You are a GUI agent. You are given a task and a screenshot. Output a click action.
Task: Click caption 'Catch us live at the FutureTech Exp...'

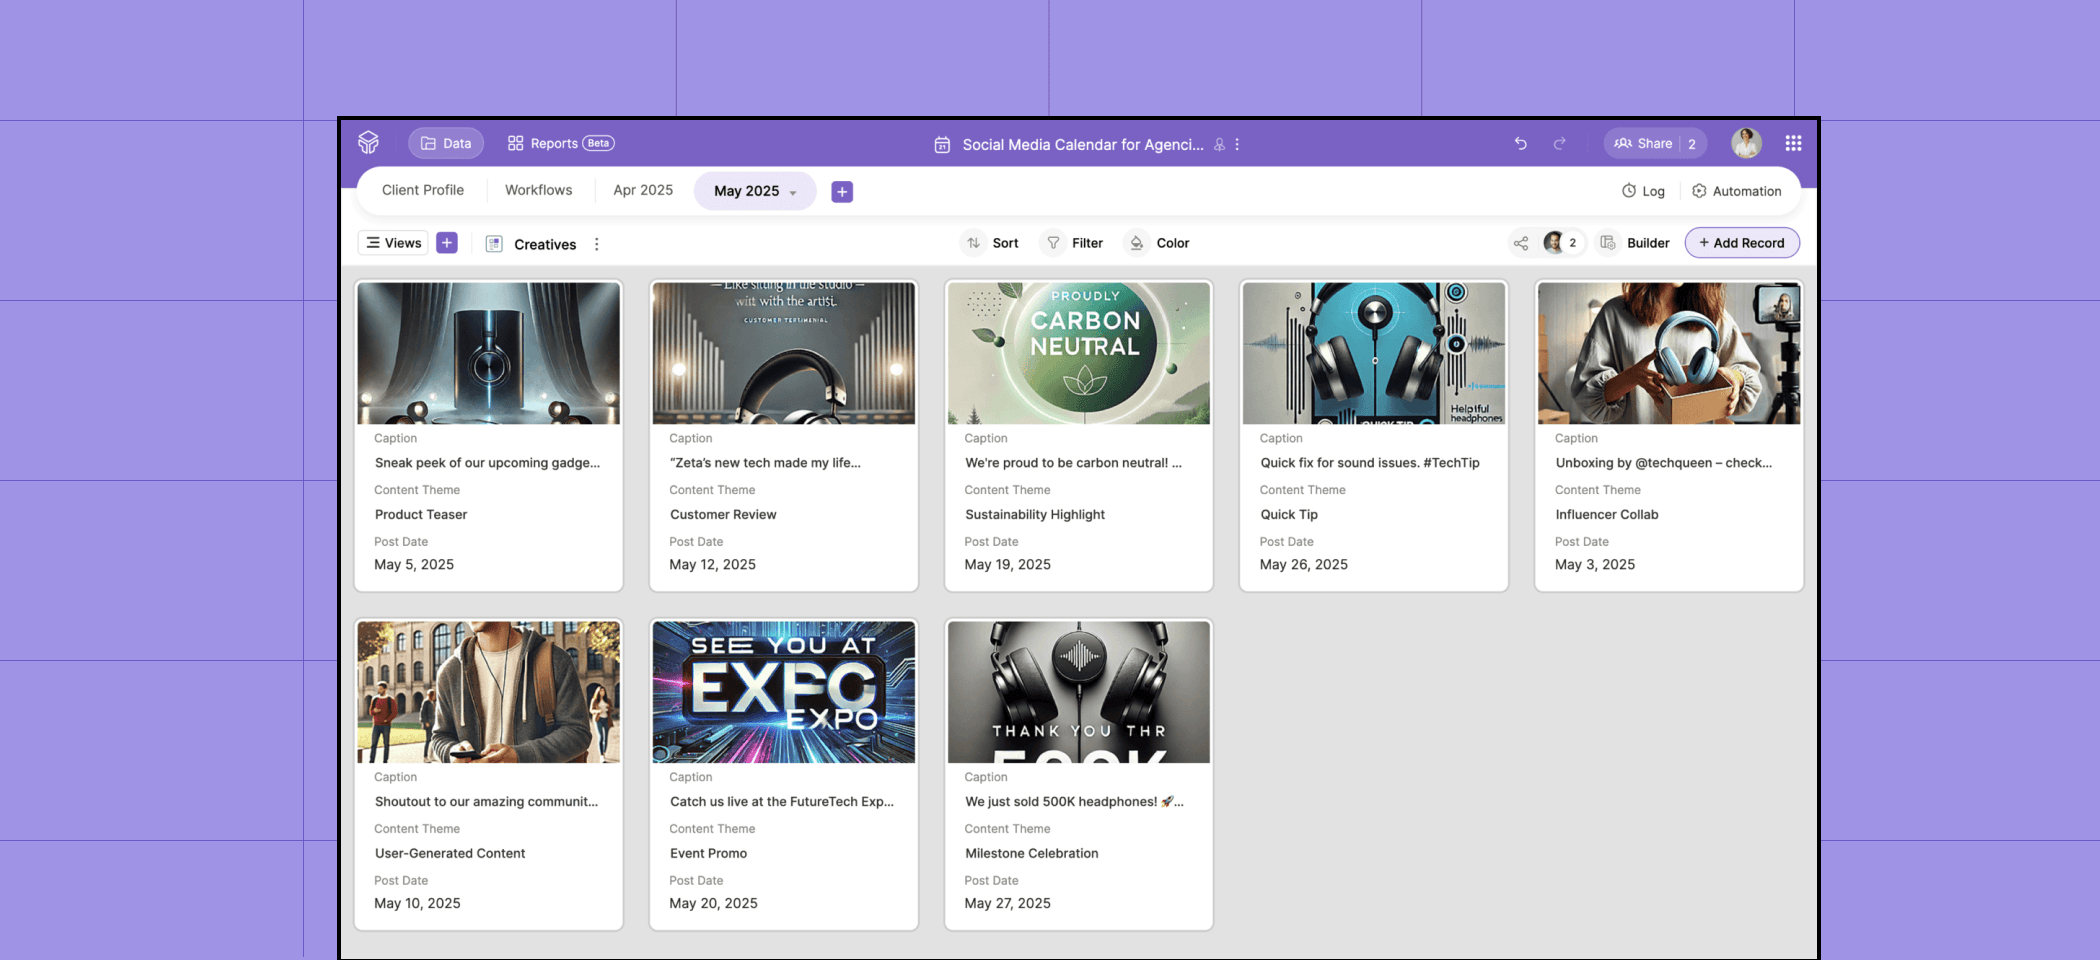[x=782, y=802]
